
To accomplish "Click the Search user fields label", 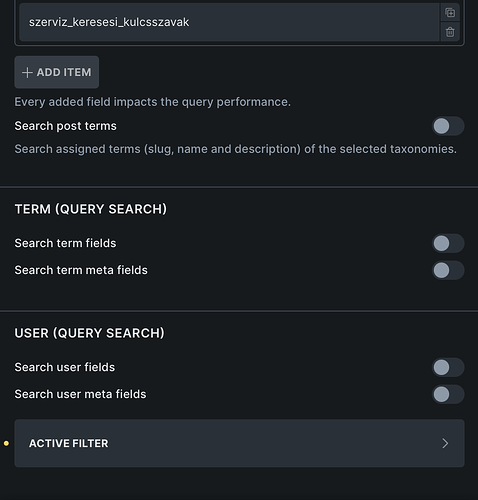I will 65,367.
